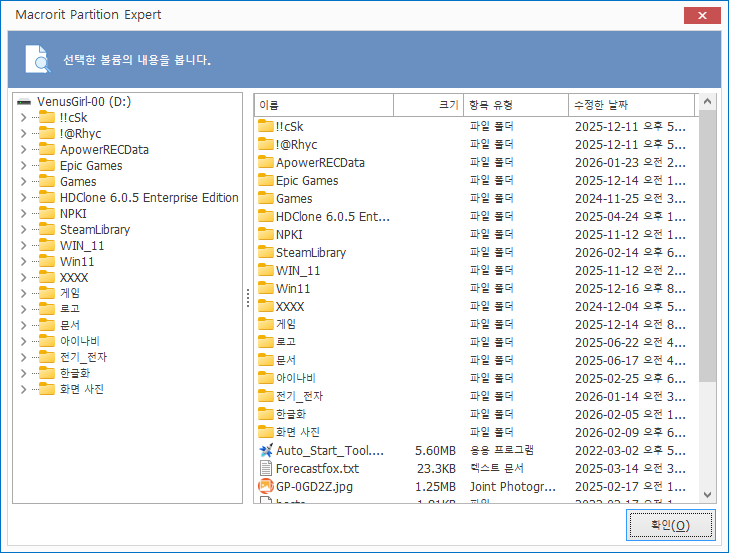Click the 문서 folder icon in tree
The height and width of the screenshot is (553, 729).
47,325
